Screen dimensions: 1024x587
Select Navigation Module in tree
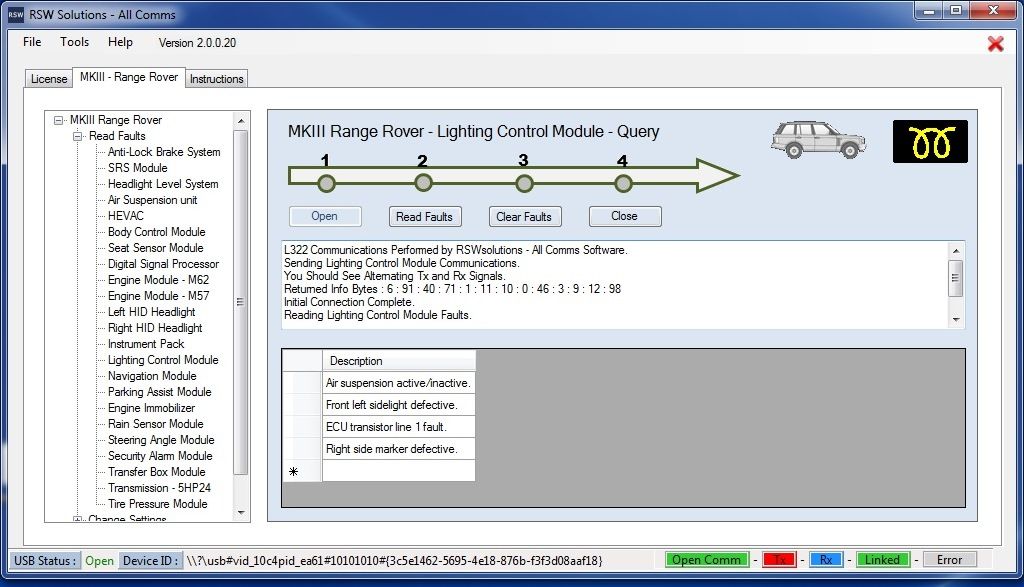point(152,376)
